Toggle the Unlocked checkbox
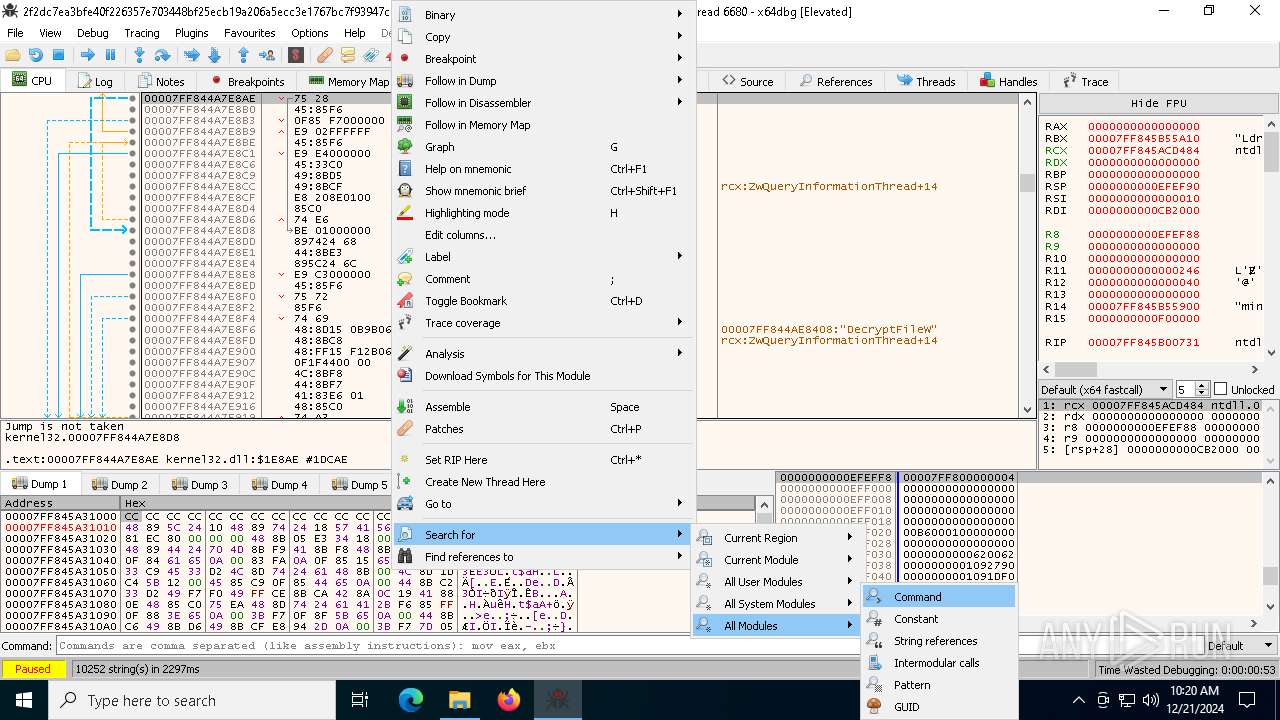The width and height of the screenshot is (1280, 720). tap(1220, 389)
